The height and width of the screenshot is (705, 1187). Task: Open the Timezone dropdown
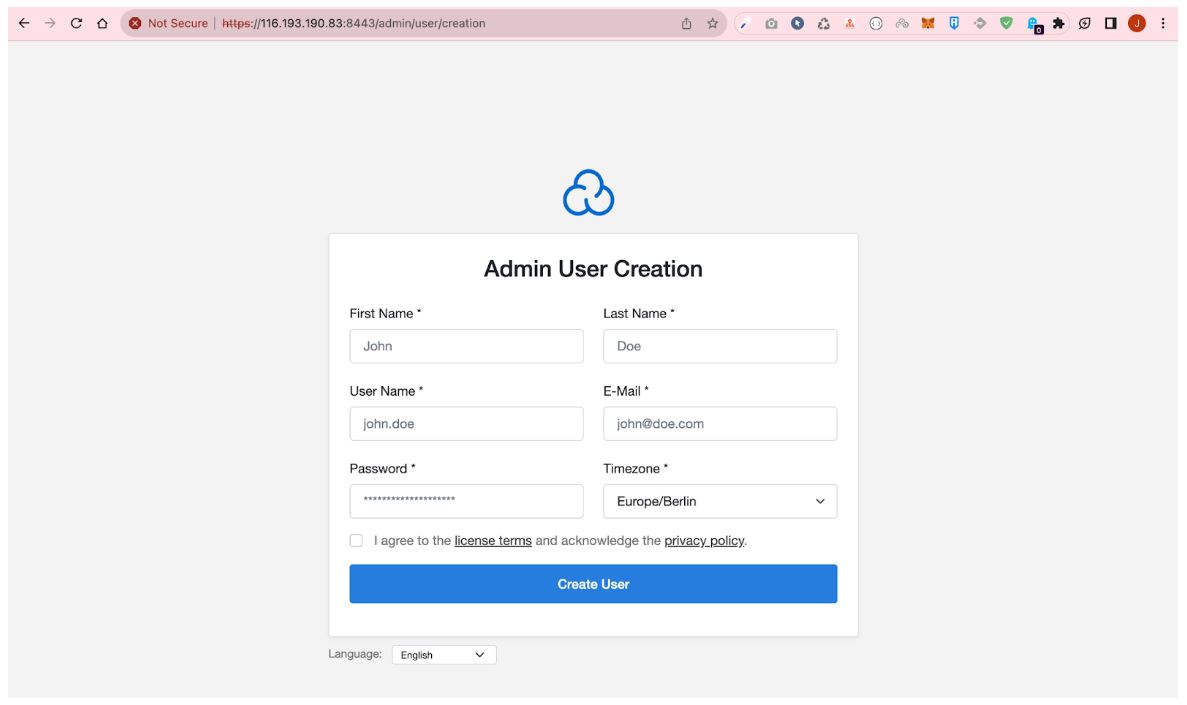point(720,501)
